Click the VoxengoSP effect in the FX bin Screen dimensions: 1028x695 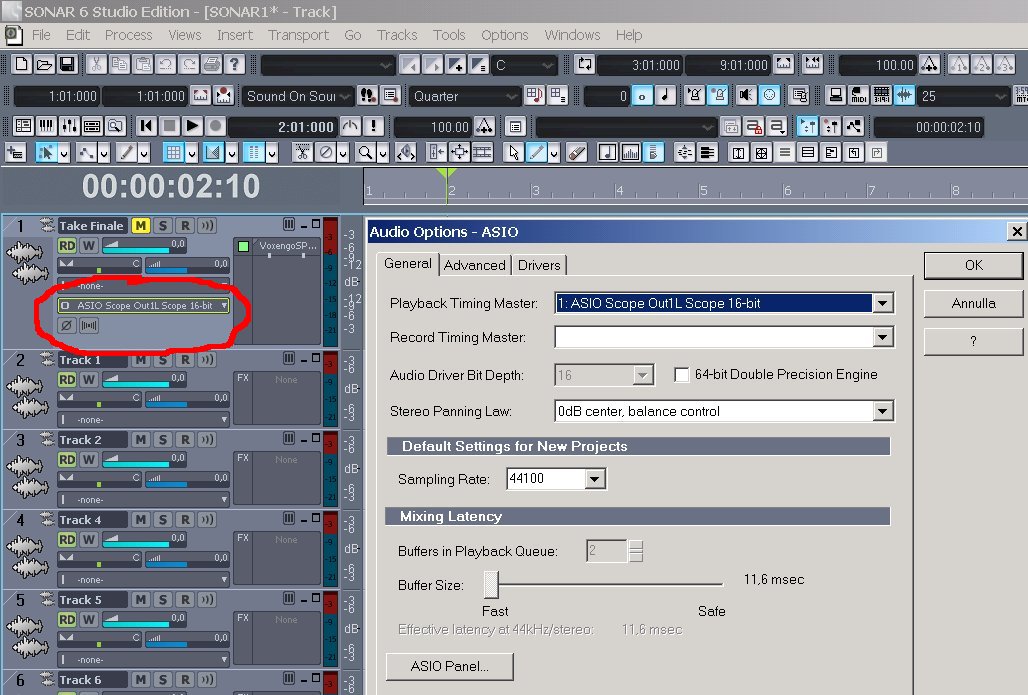287,246
